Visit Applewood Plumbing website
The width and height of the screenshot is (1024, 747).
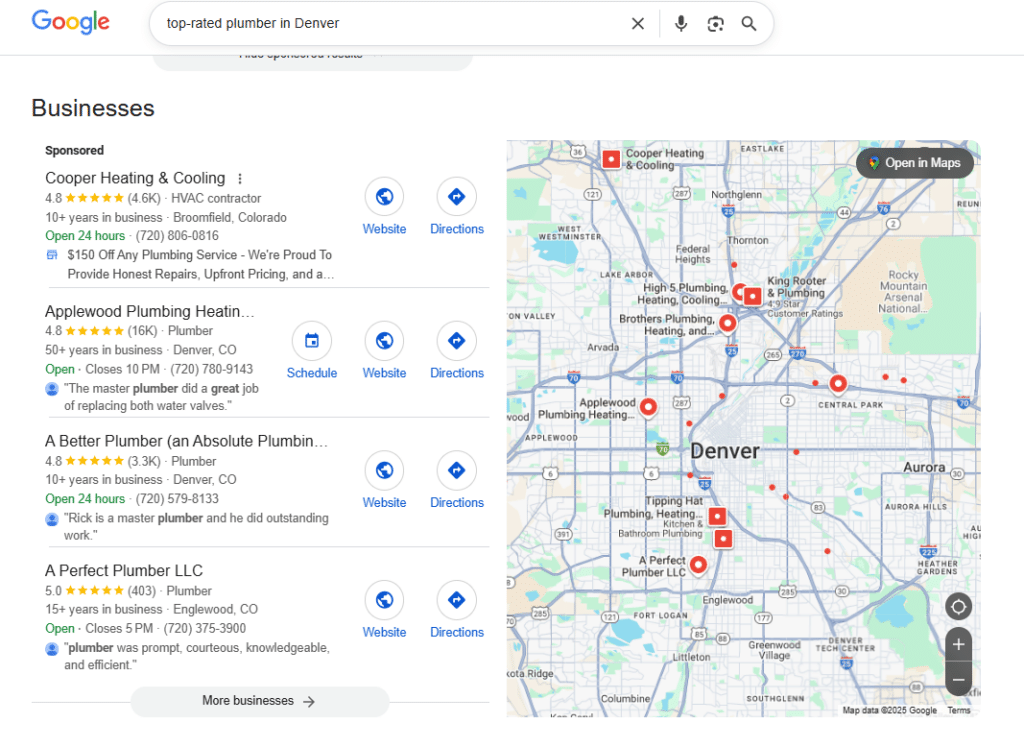point(384,351)
